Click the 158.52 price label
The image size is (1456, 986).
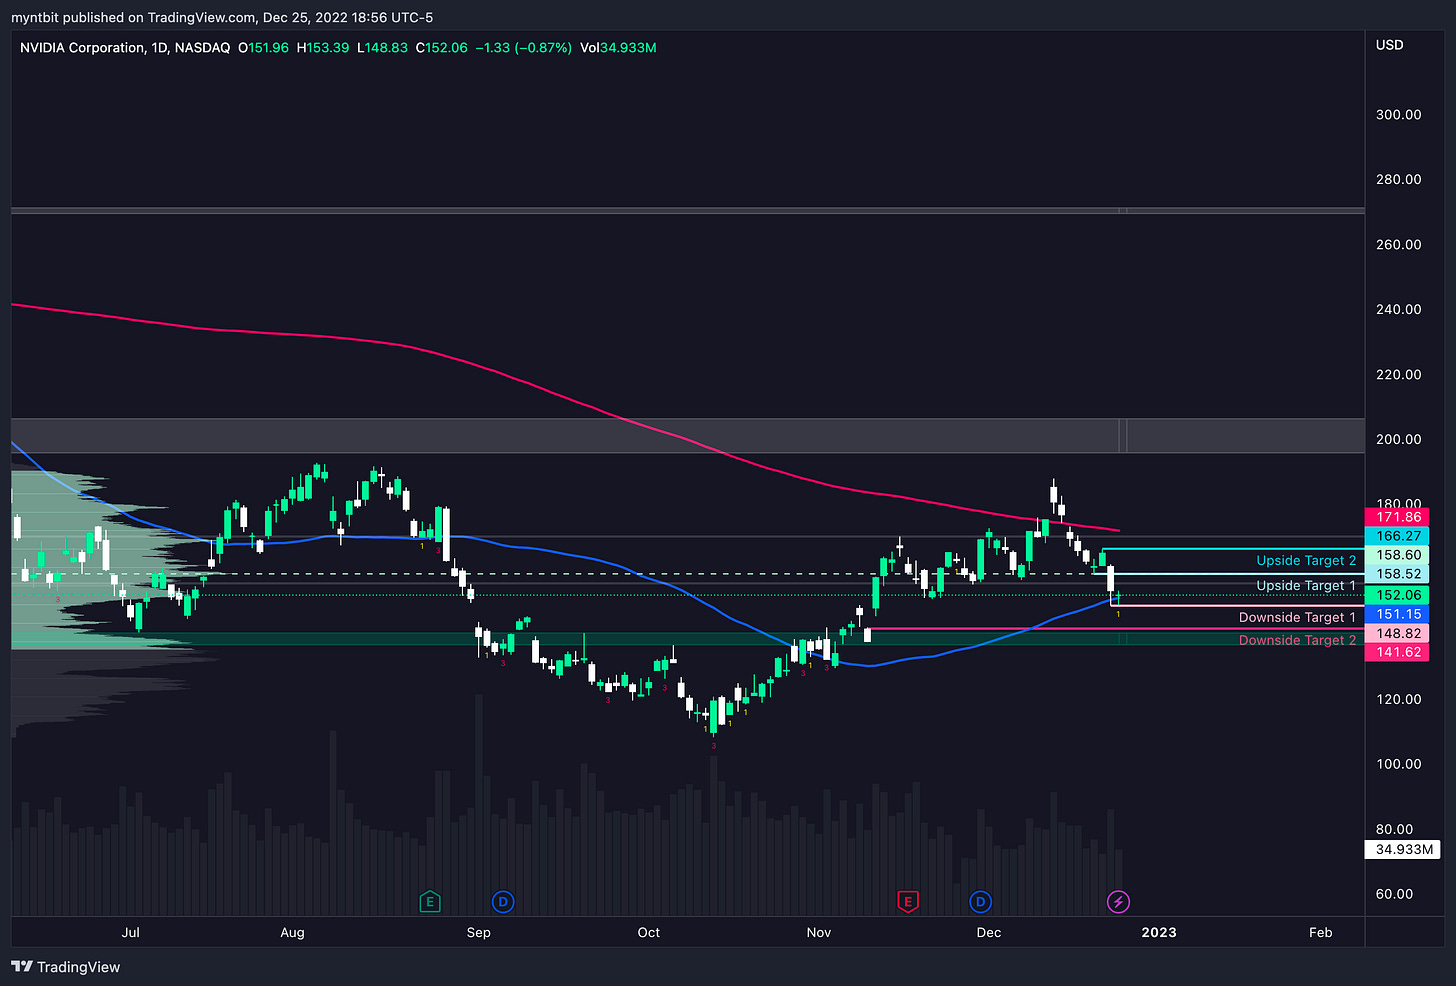pyautogui.click(x=1397, y=574)
